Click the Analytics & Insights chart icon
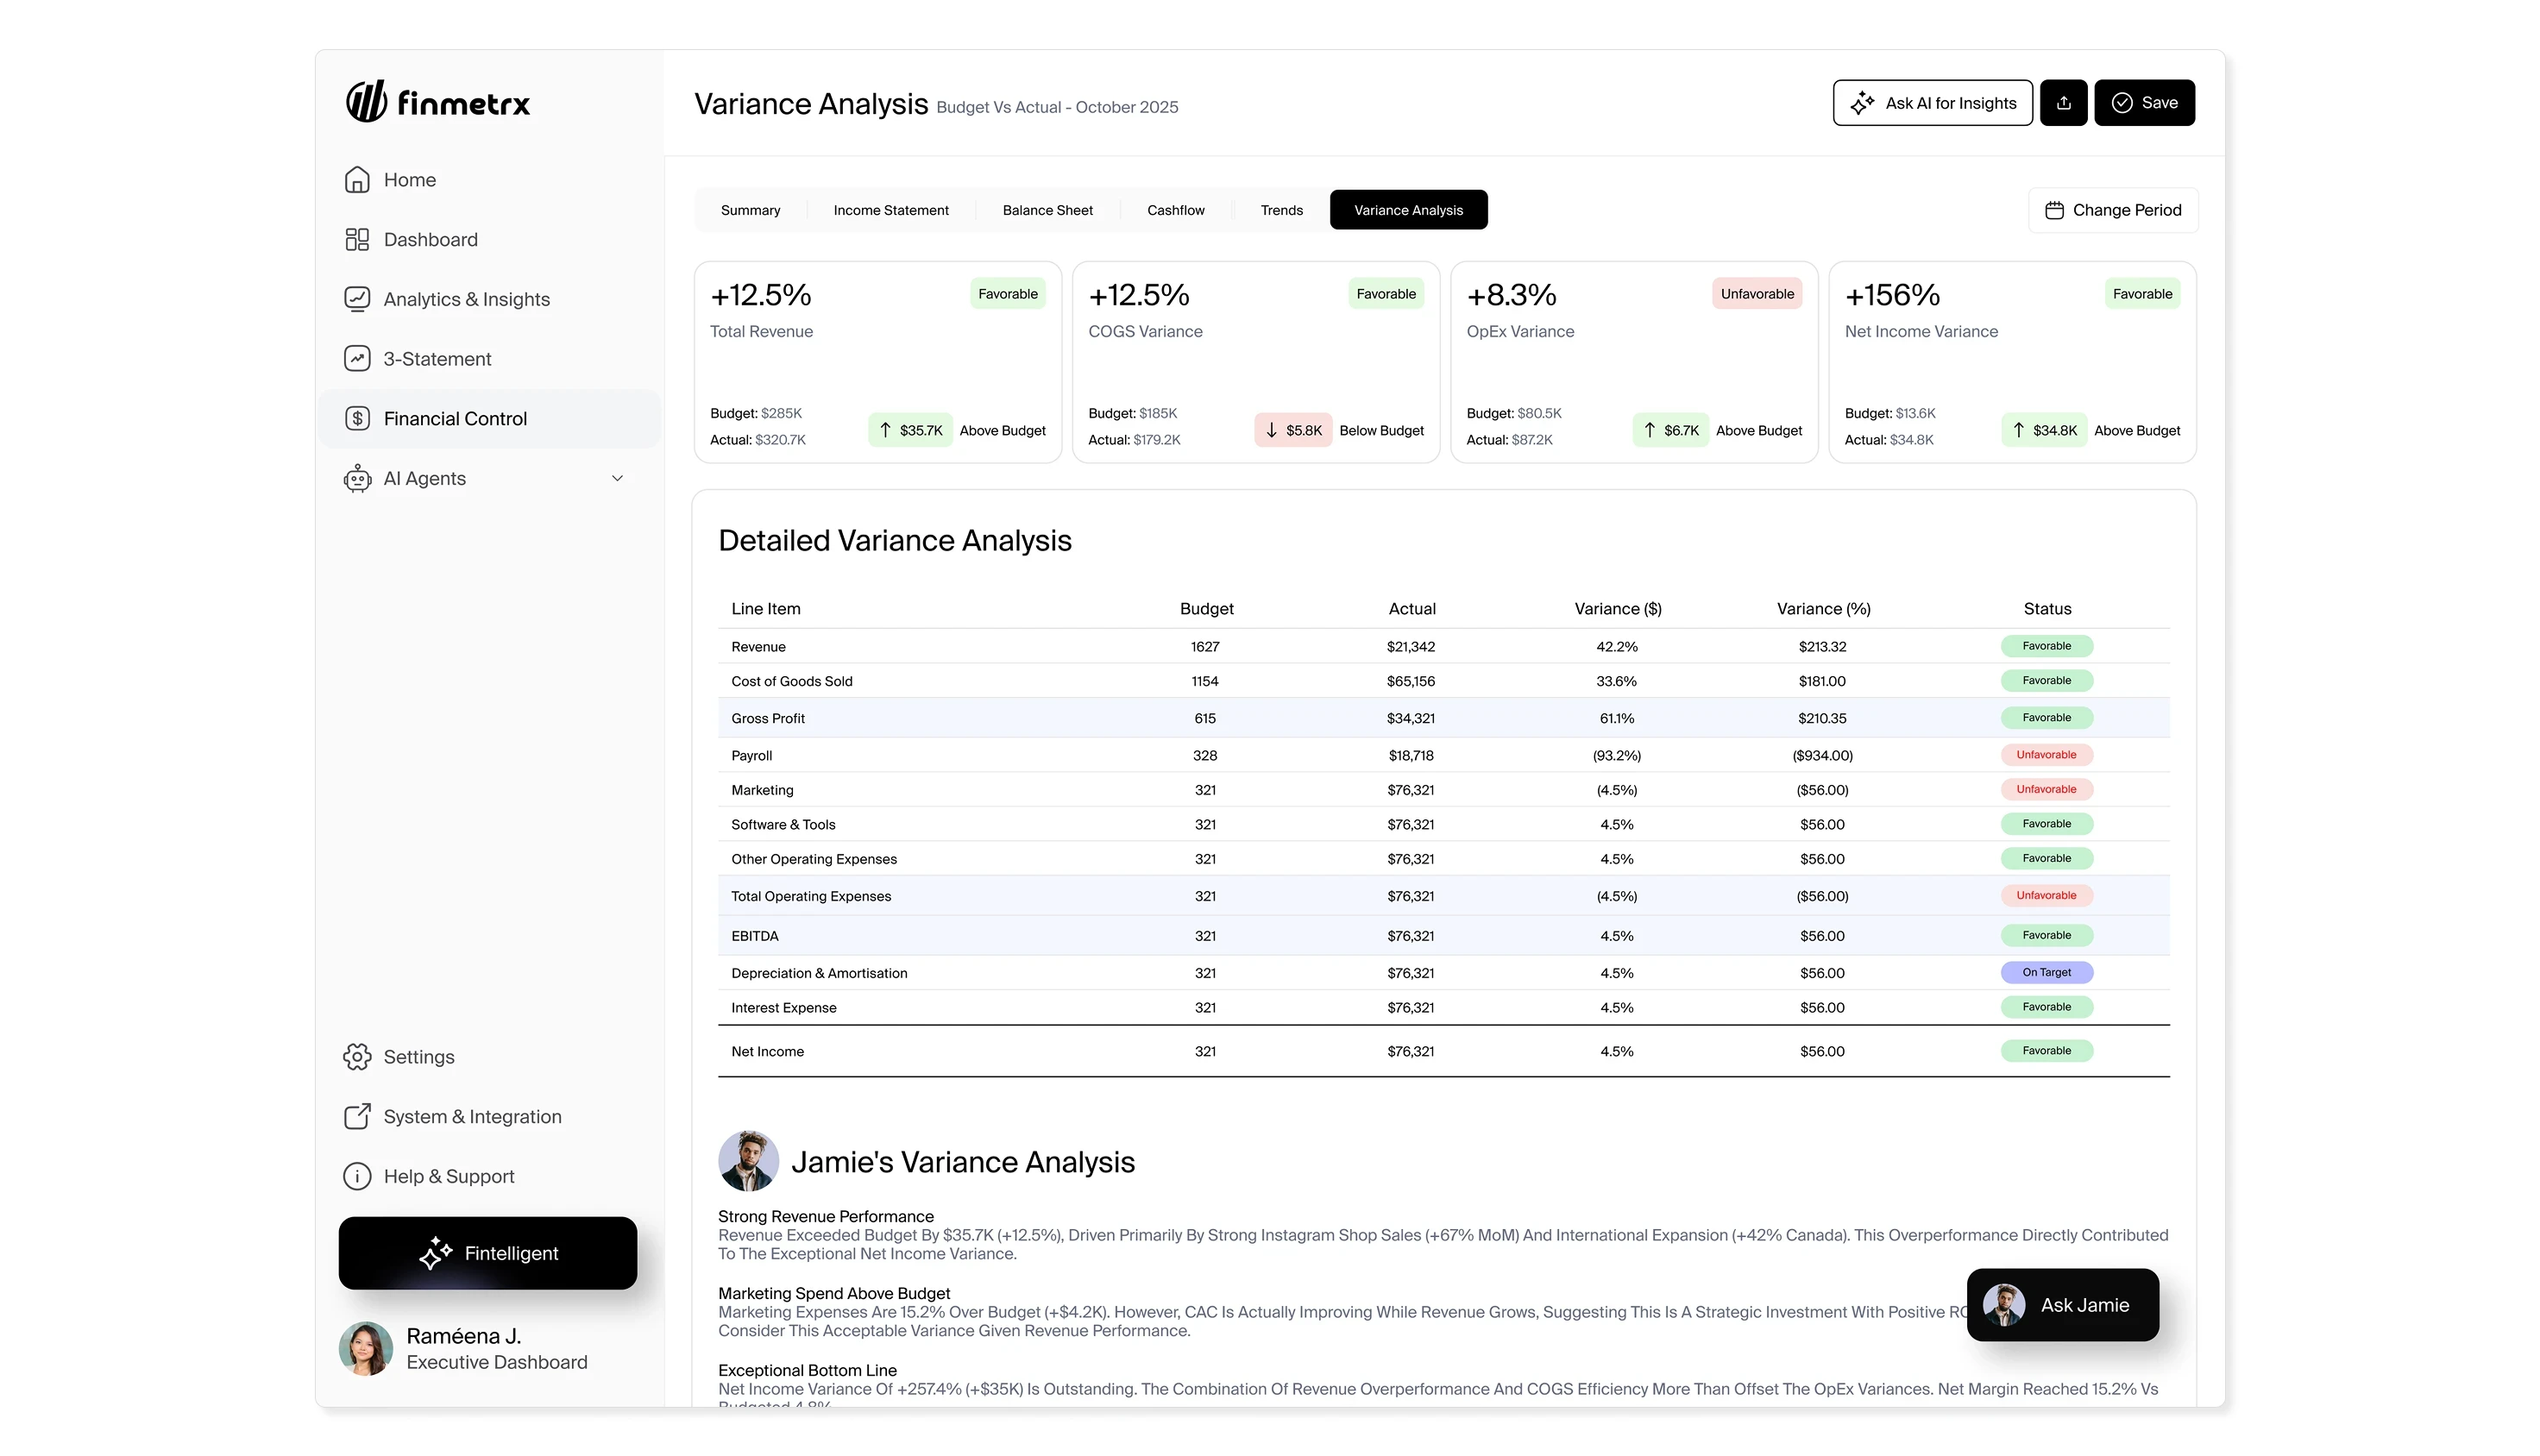Screen dimensions: 2540x1456 coord(357,299)
